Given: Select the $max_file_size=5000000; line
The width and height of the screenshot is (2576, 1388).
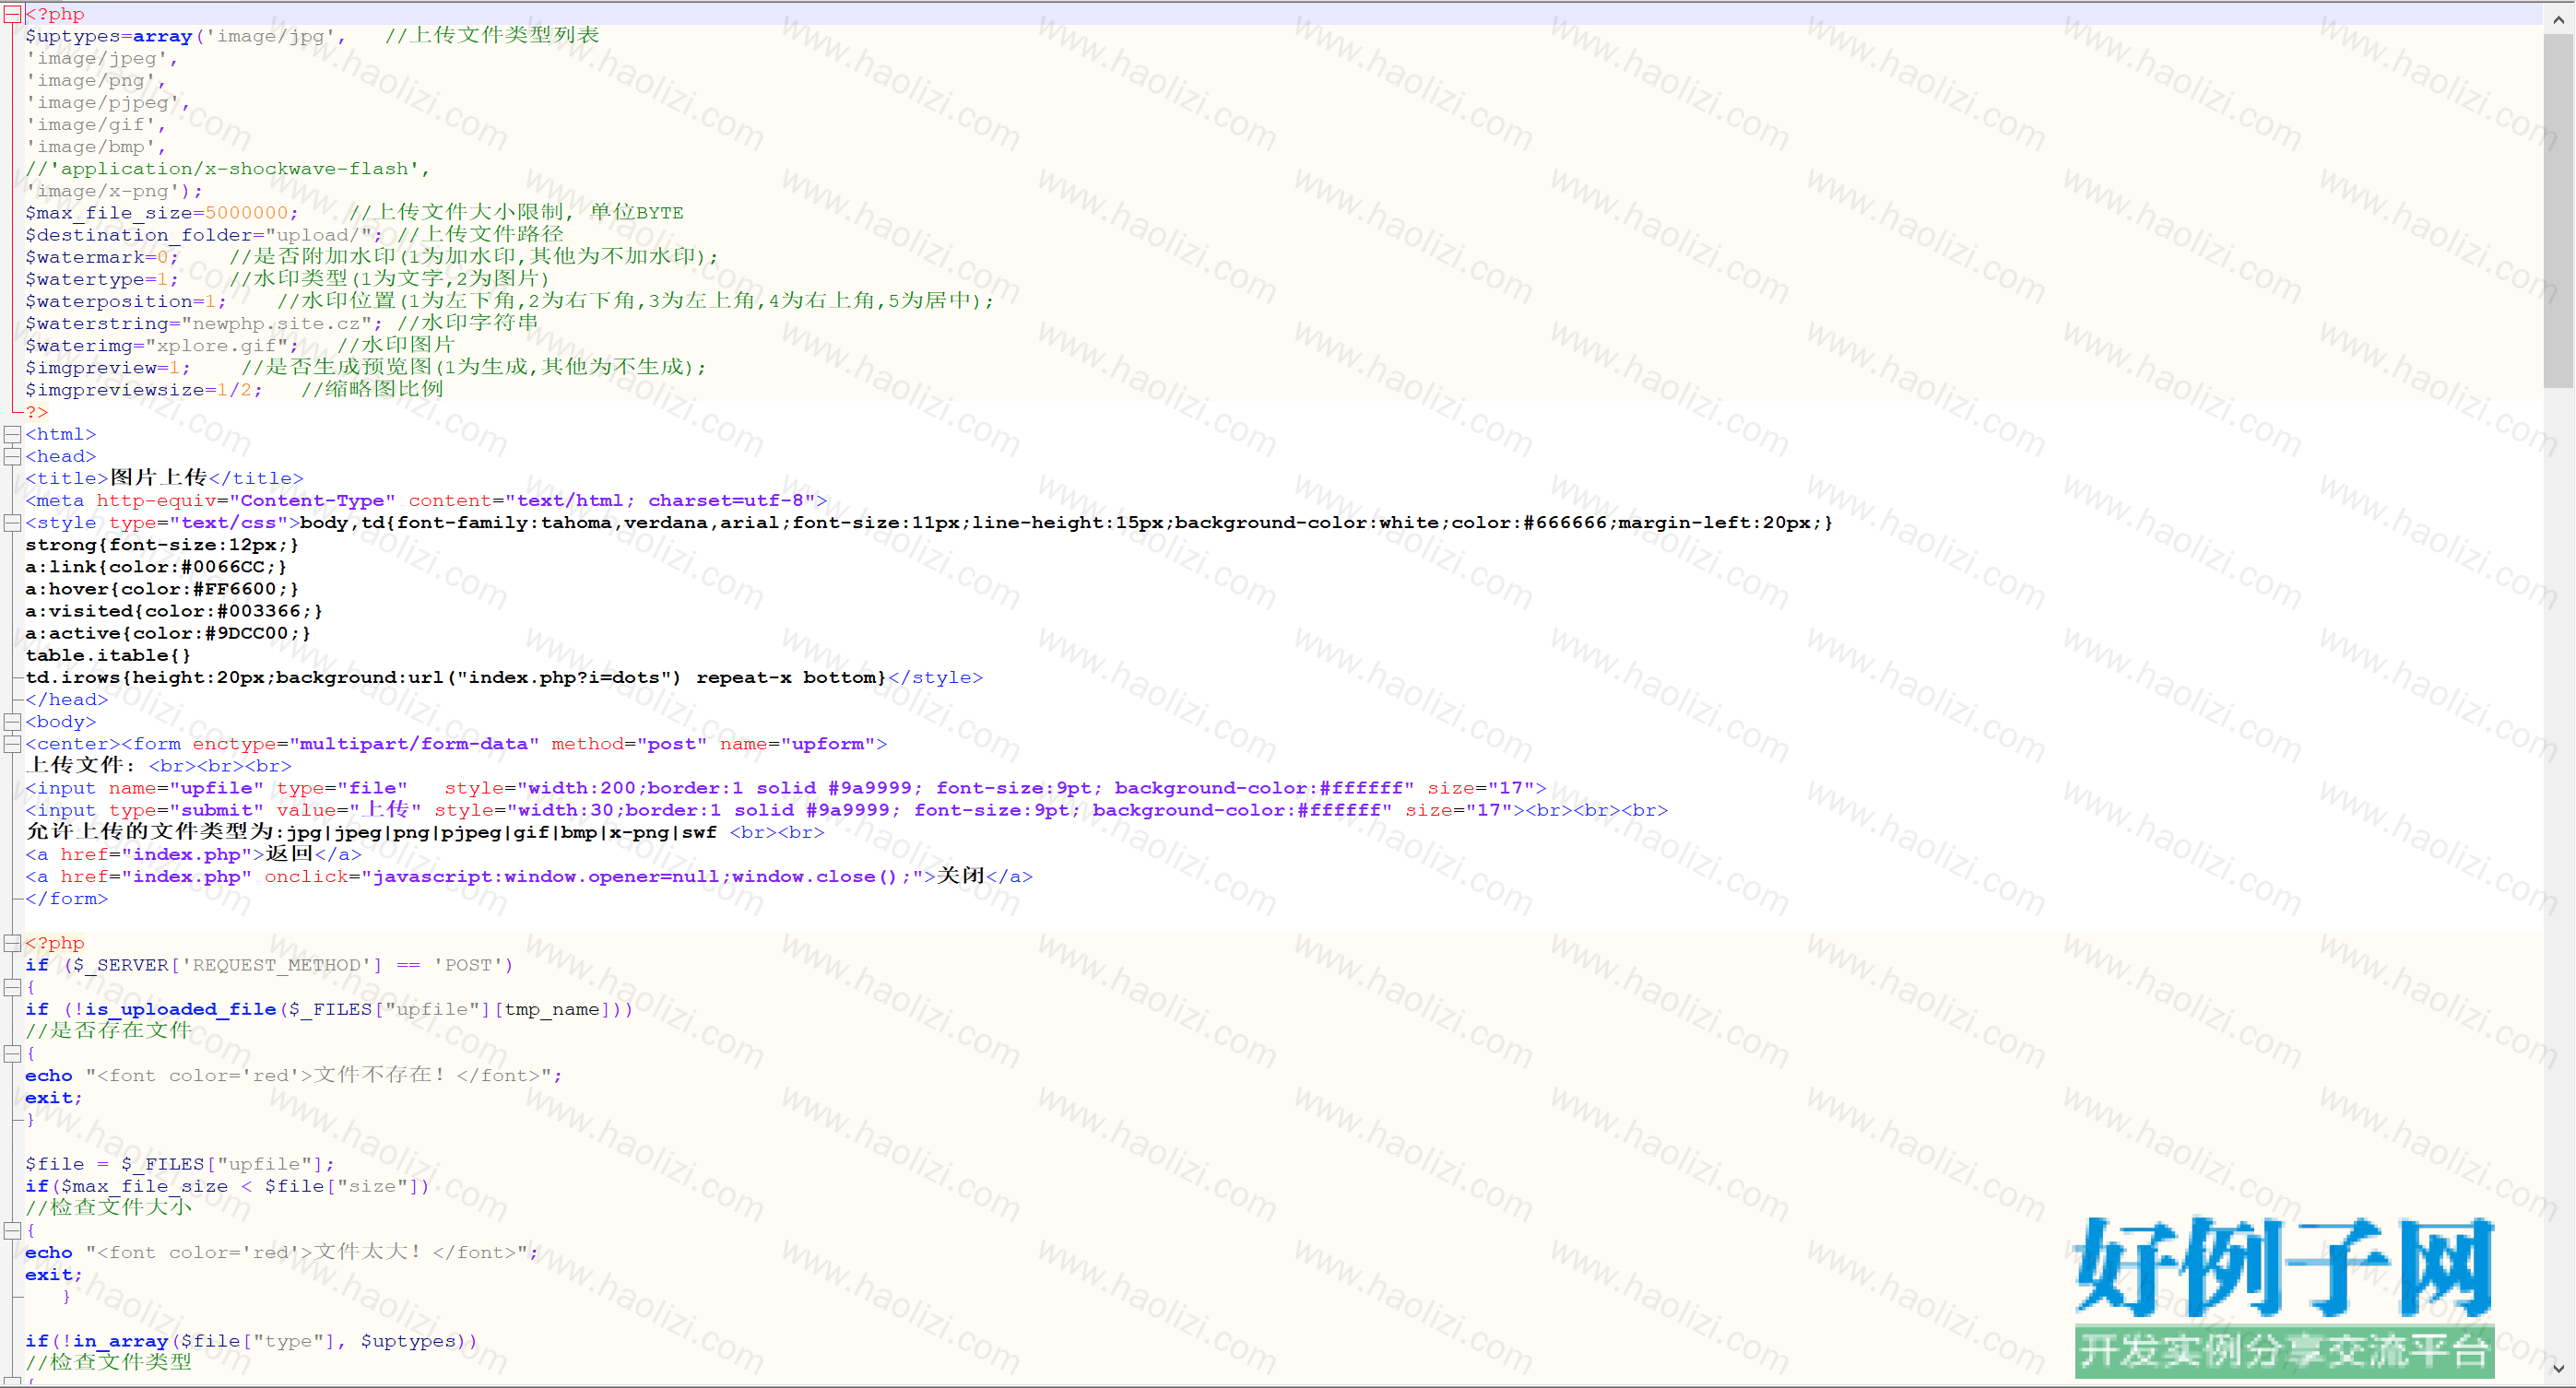Looking at the screenshot, I should 354,212.
